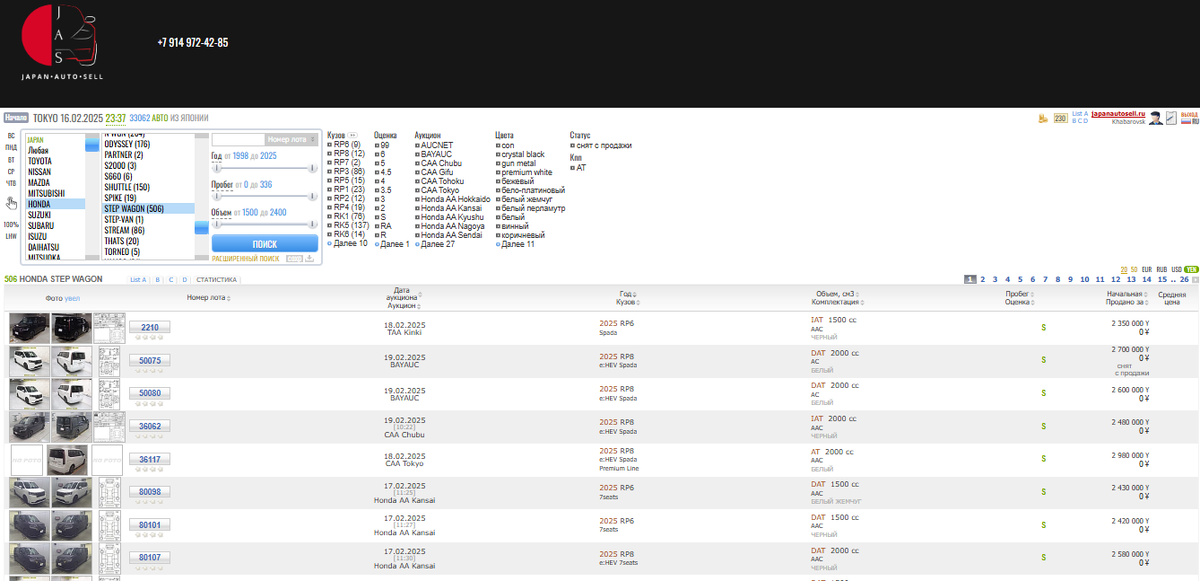The width and height of the screenshot is (1200, 581).
Task: Click the download icon beside advanced search
Action: pos(309,258)
